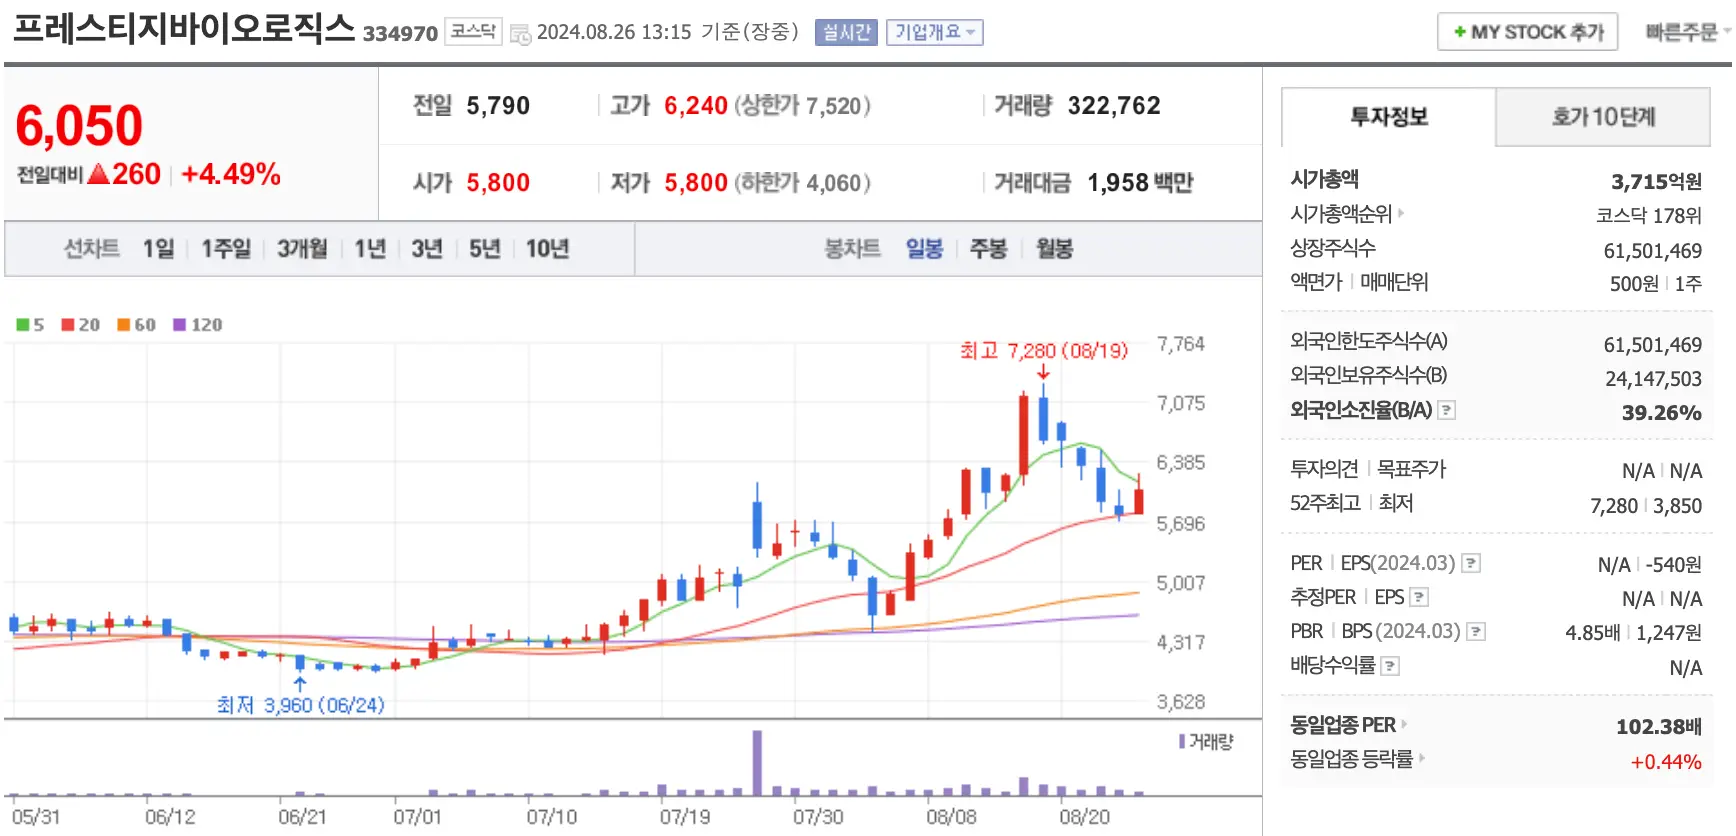Click the 거래량 value 322,762
Image resolution: width=1736 pixels, height=836 pixels.
(1114, 105)
